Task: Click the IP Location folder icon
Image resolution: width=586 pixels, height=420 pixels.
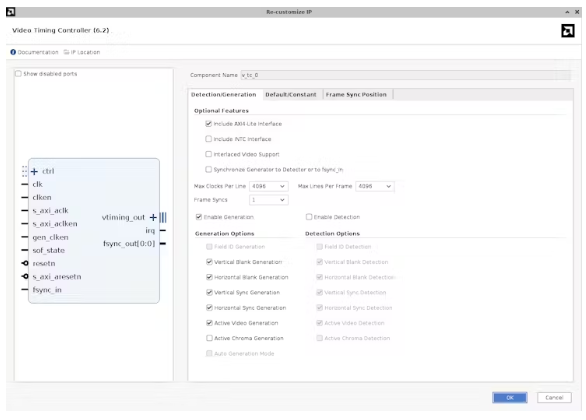Action: coord(66,52)
